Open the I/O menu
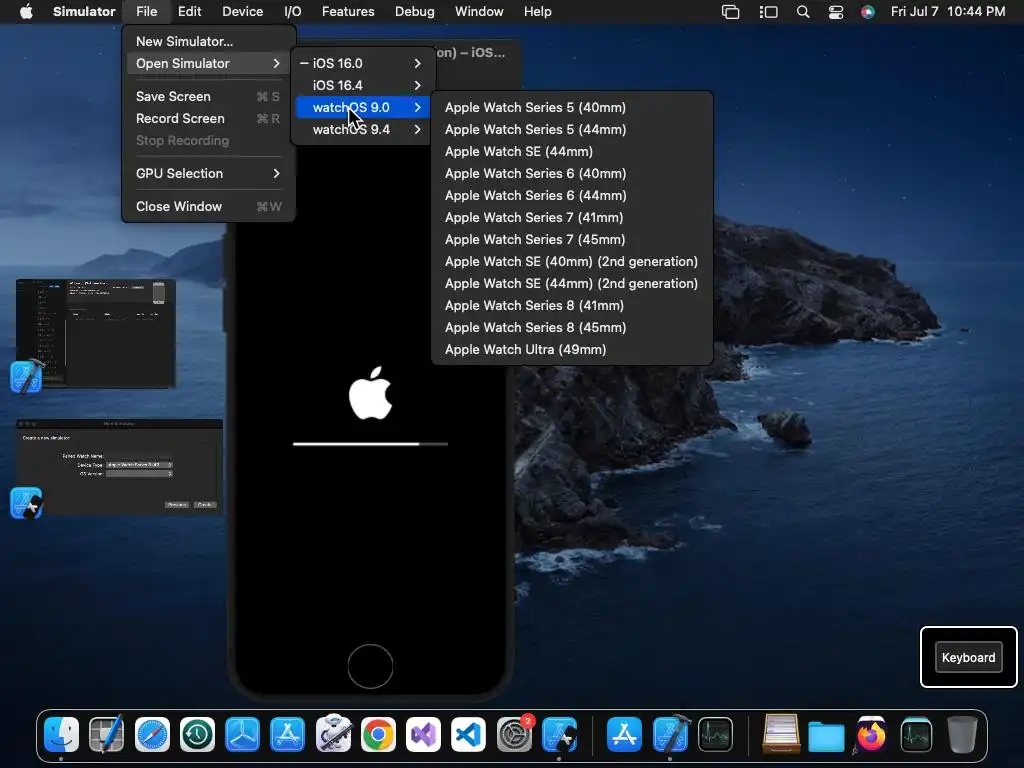1024x768 pixels. [x=293, y=12]
